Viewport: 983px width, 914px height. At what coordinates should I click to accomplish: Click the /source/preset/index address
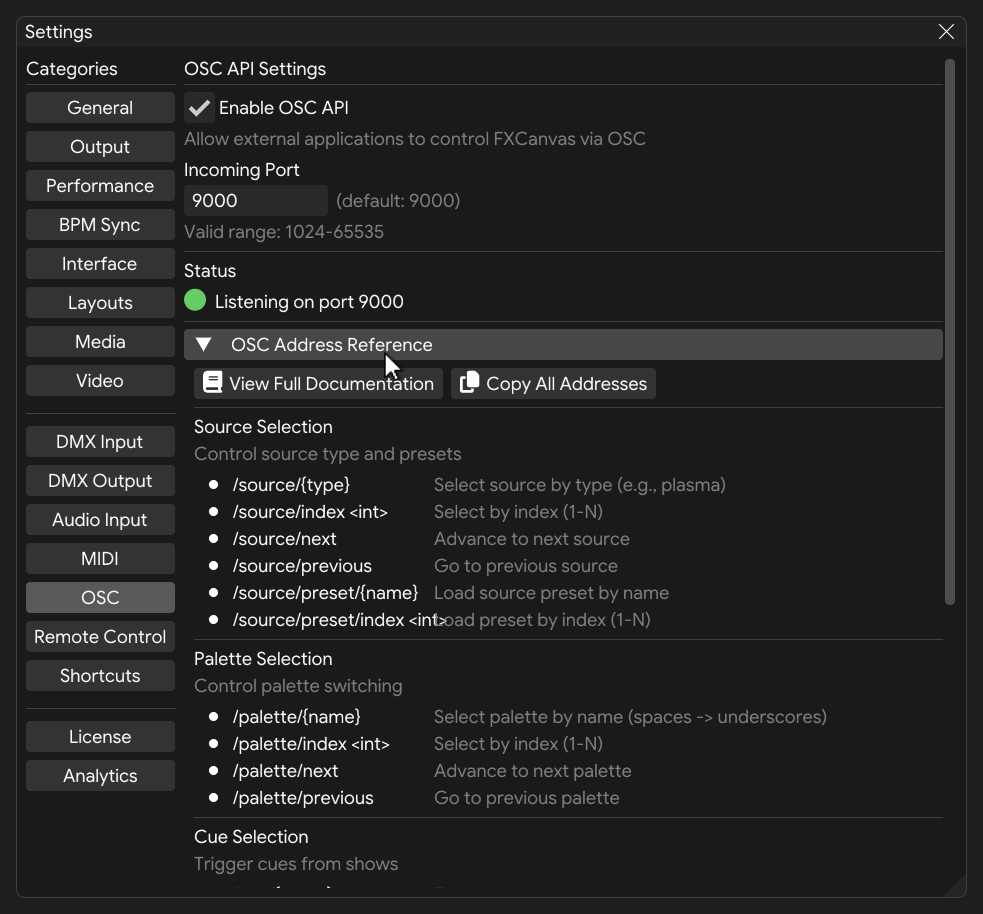point(339,619)
